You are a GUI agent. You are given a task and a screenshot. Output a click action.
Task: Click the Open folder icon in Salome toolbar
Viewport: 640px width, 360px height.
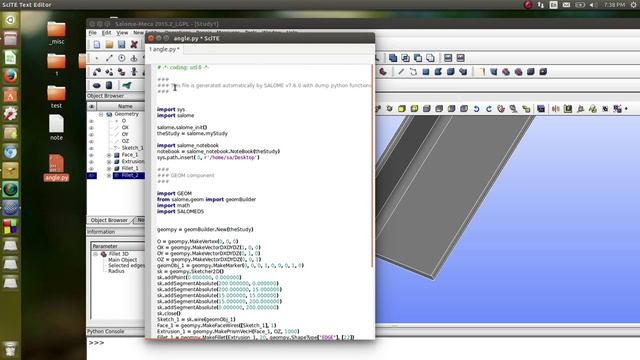point(109,44)
